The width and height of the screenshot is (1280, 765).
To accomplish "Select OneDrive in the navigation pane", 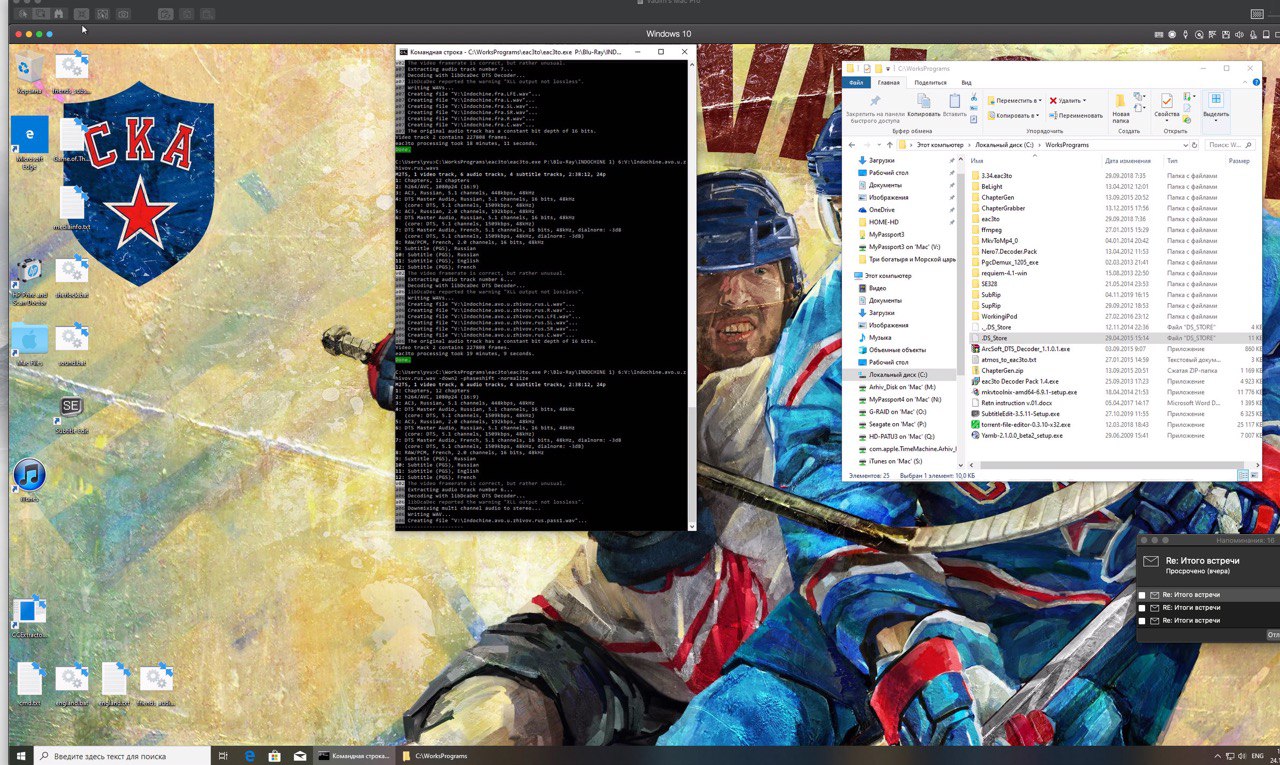I will 882,209.
